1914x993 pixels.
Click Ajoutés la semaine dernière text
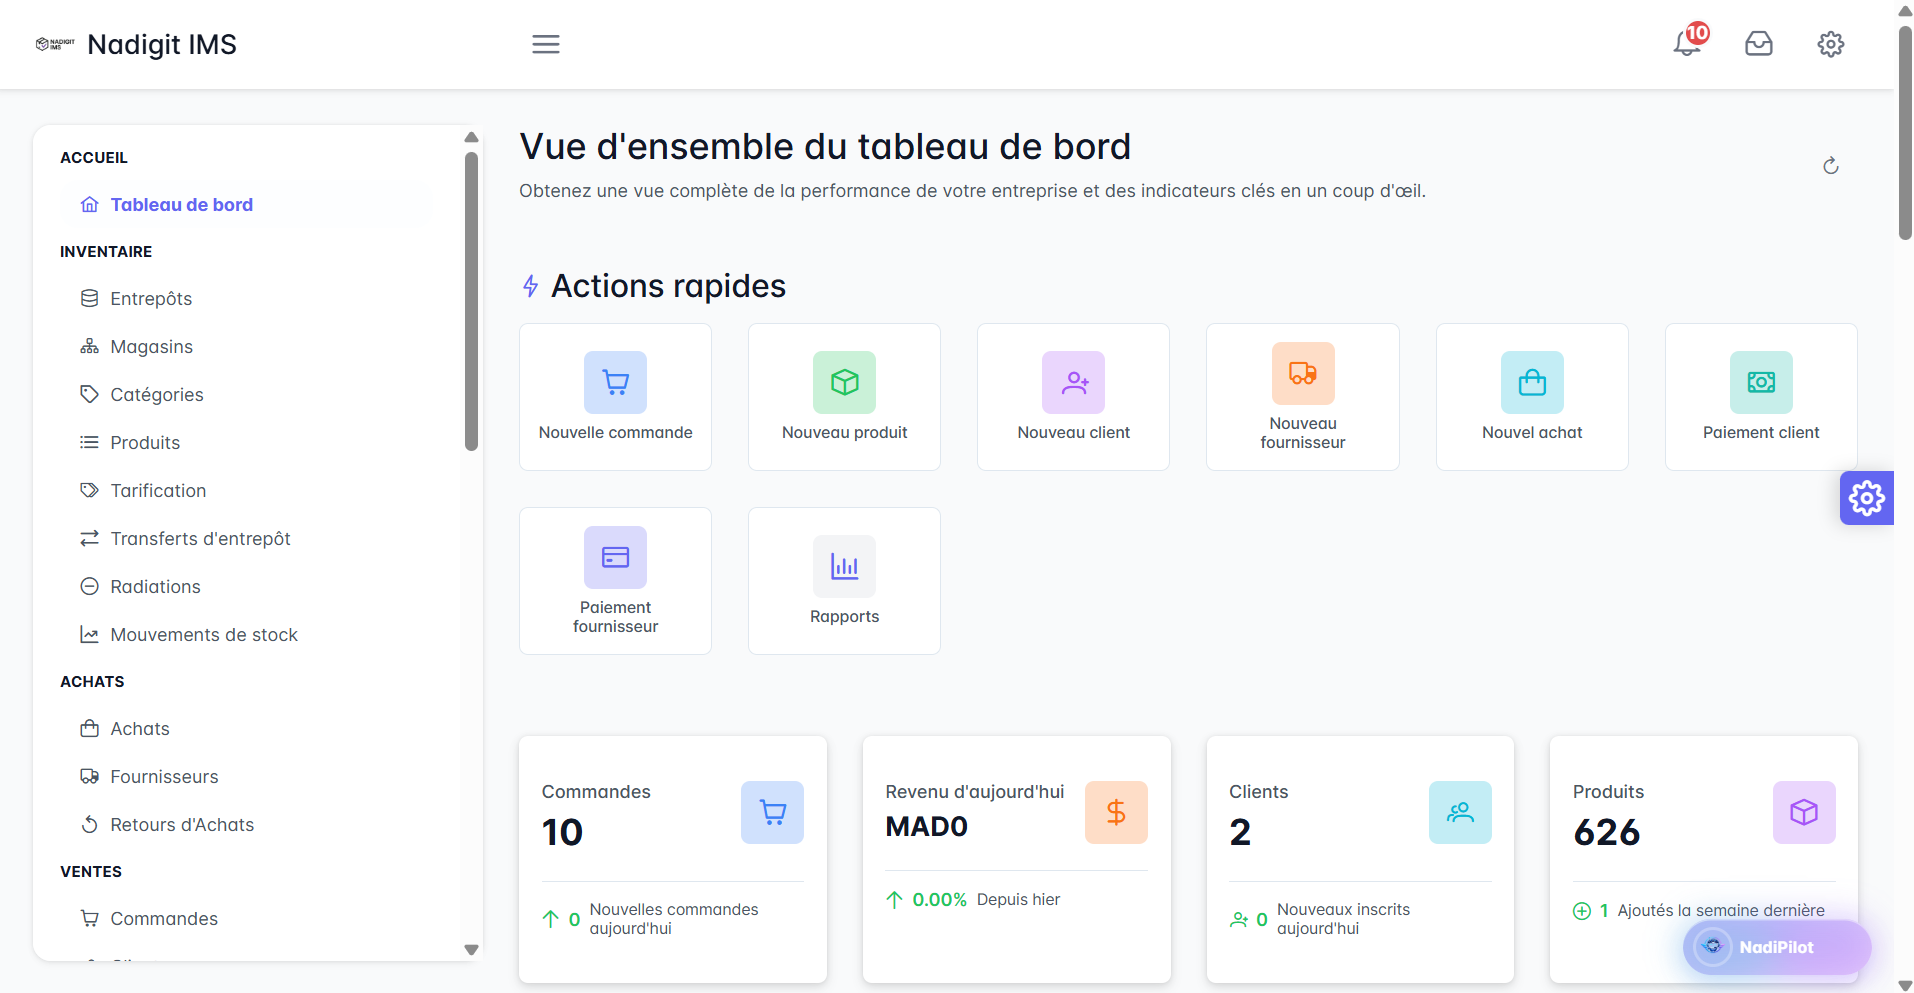[x=1721, y=911]
